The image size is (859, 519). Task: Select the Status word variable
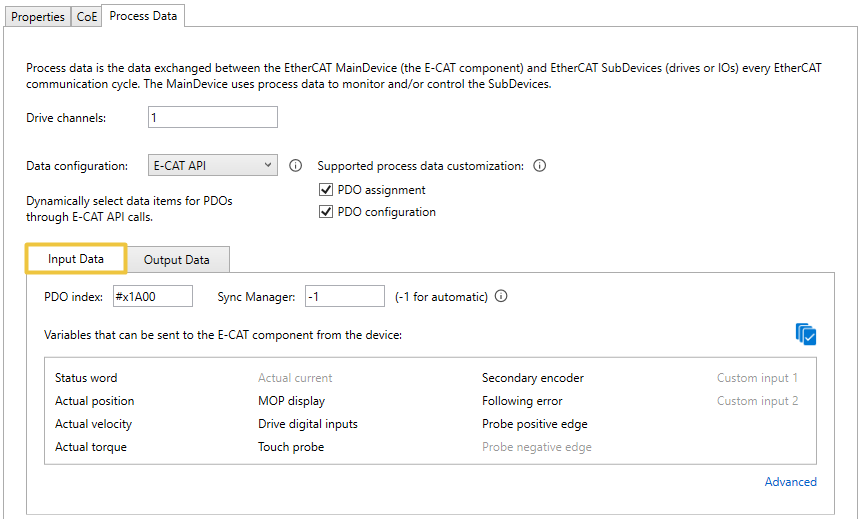coord(86,378)
